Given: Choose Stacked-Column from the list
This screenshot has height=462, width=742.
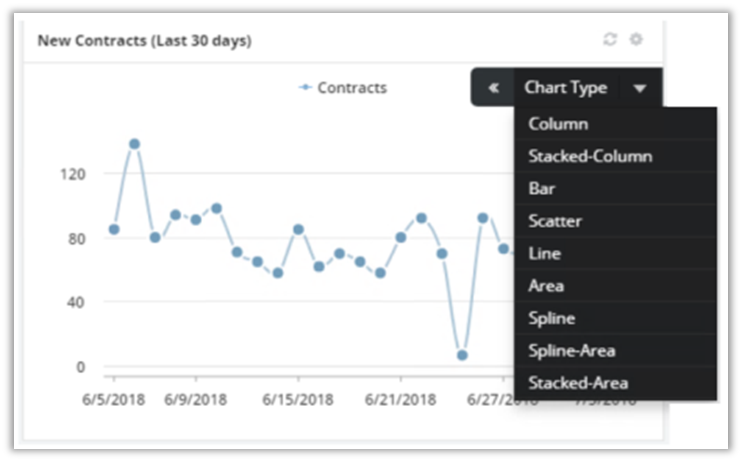Looking at the screenshot, I should (x=590, y=156).
